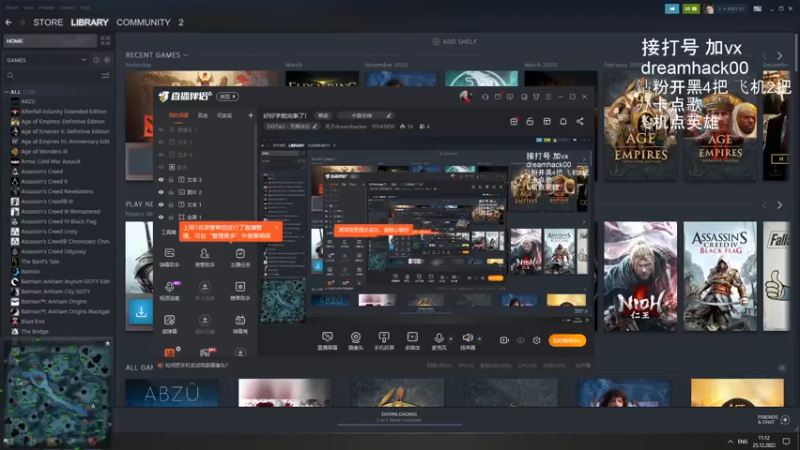
Task: Click orange start streaming button
Action: [x=567, y=340]
